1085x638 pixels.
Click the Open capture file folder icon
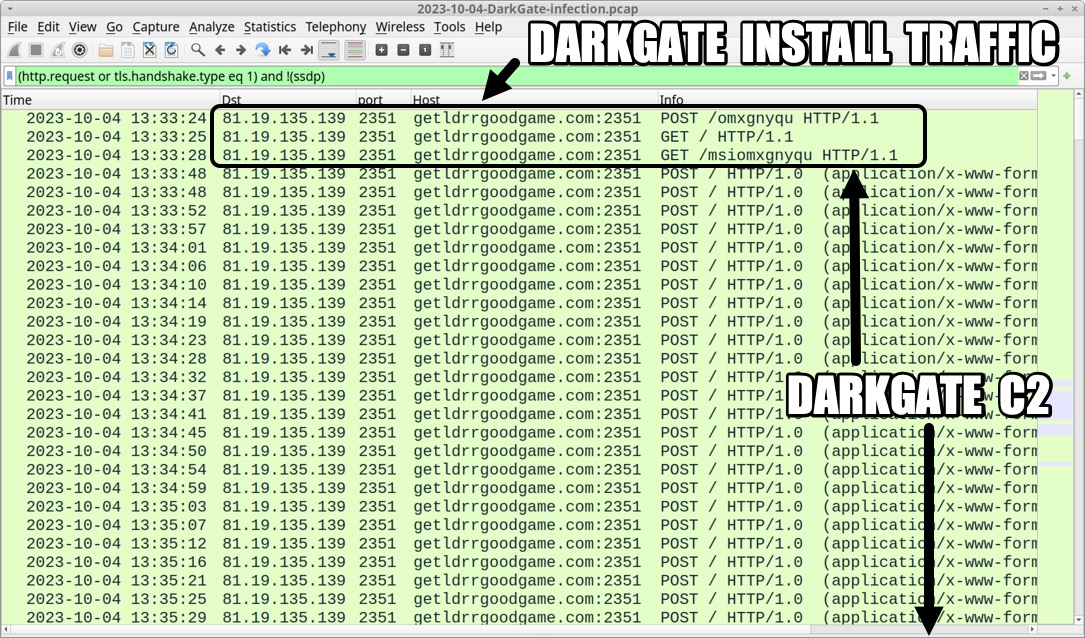pyautogui.click(x=106, y=50)
